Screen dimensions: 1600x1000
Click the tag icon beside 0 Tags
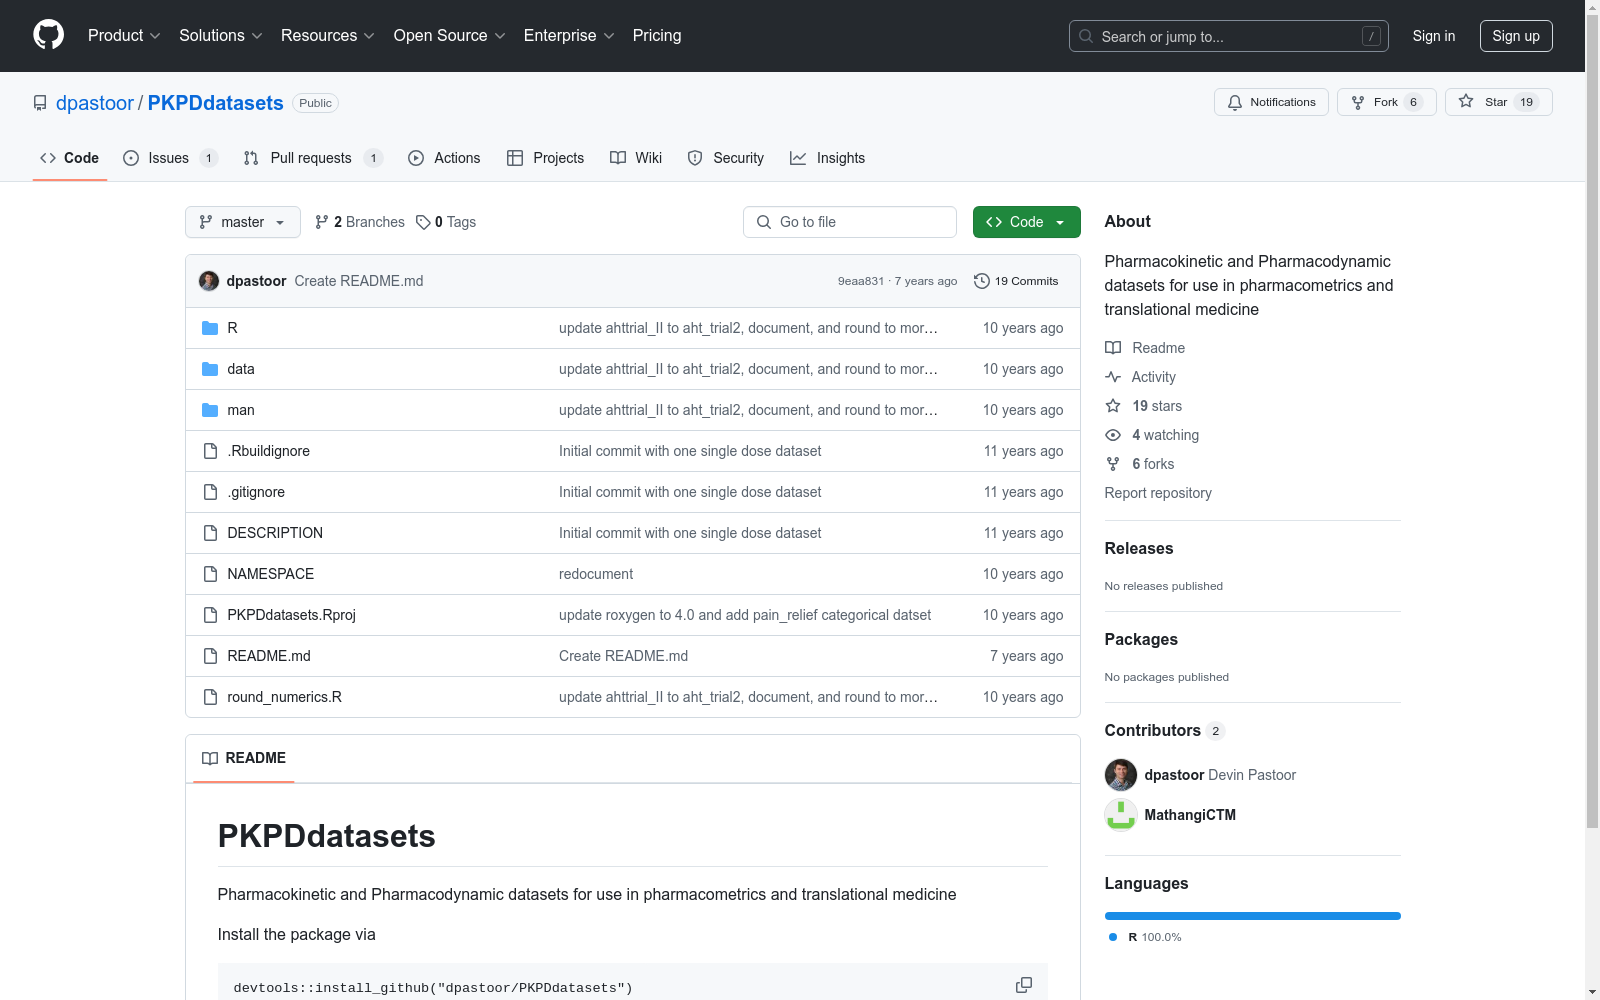pos(423,222)
